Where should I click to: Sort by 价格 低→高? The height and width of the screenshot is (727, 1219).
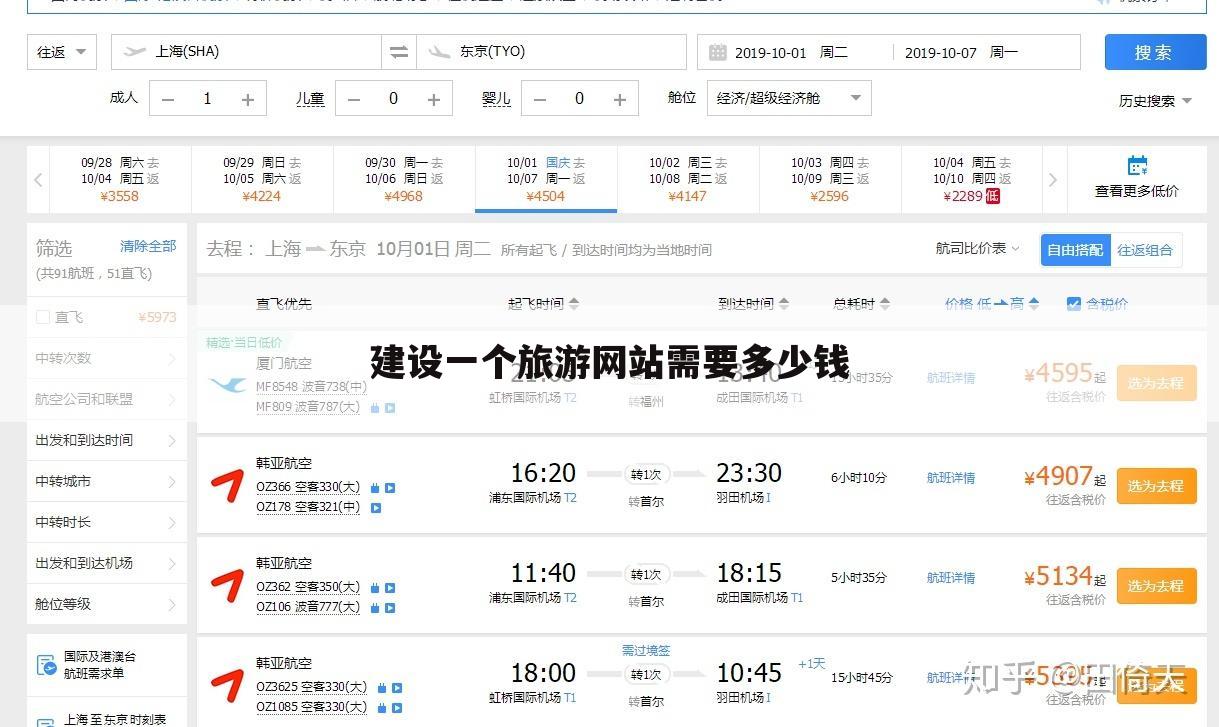pos(991,304)
